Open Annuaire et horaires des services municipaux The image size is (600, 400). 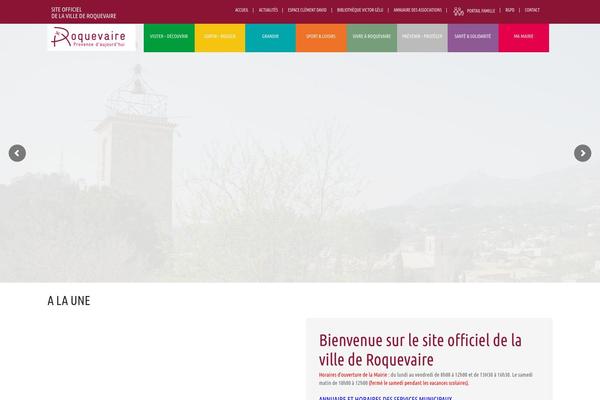click(385, 398)
